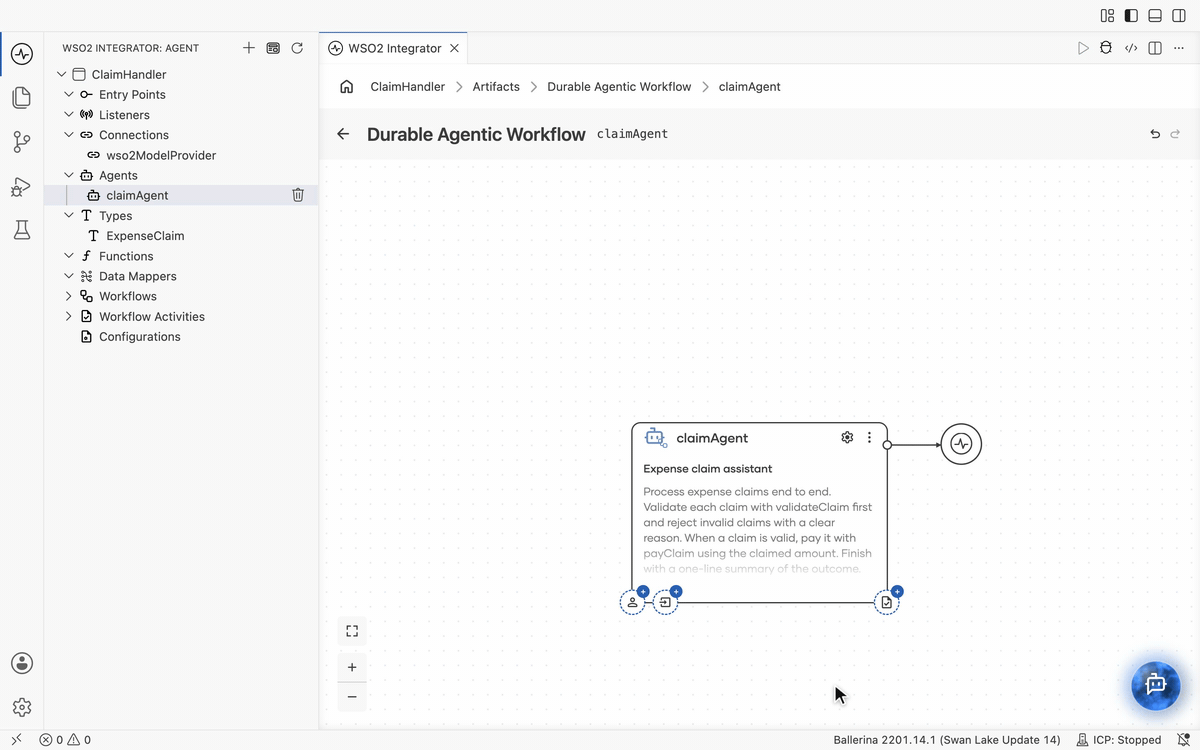Close the WSO2 Integrator tab
This screenshot has width=1200, height=750.
tap(455, 48)
